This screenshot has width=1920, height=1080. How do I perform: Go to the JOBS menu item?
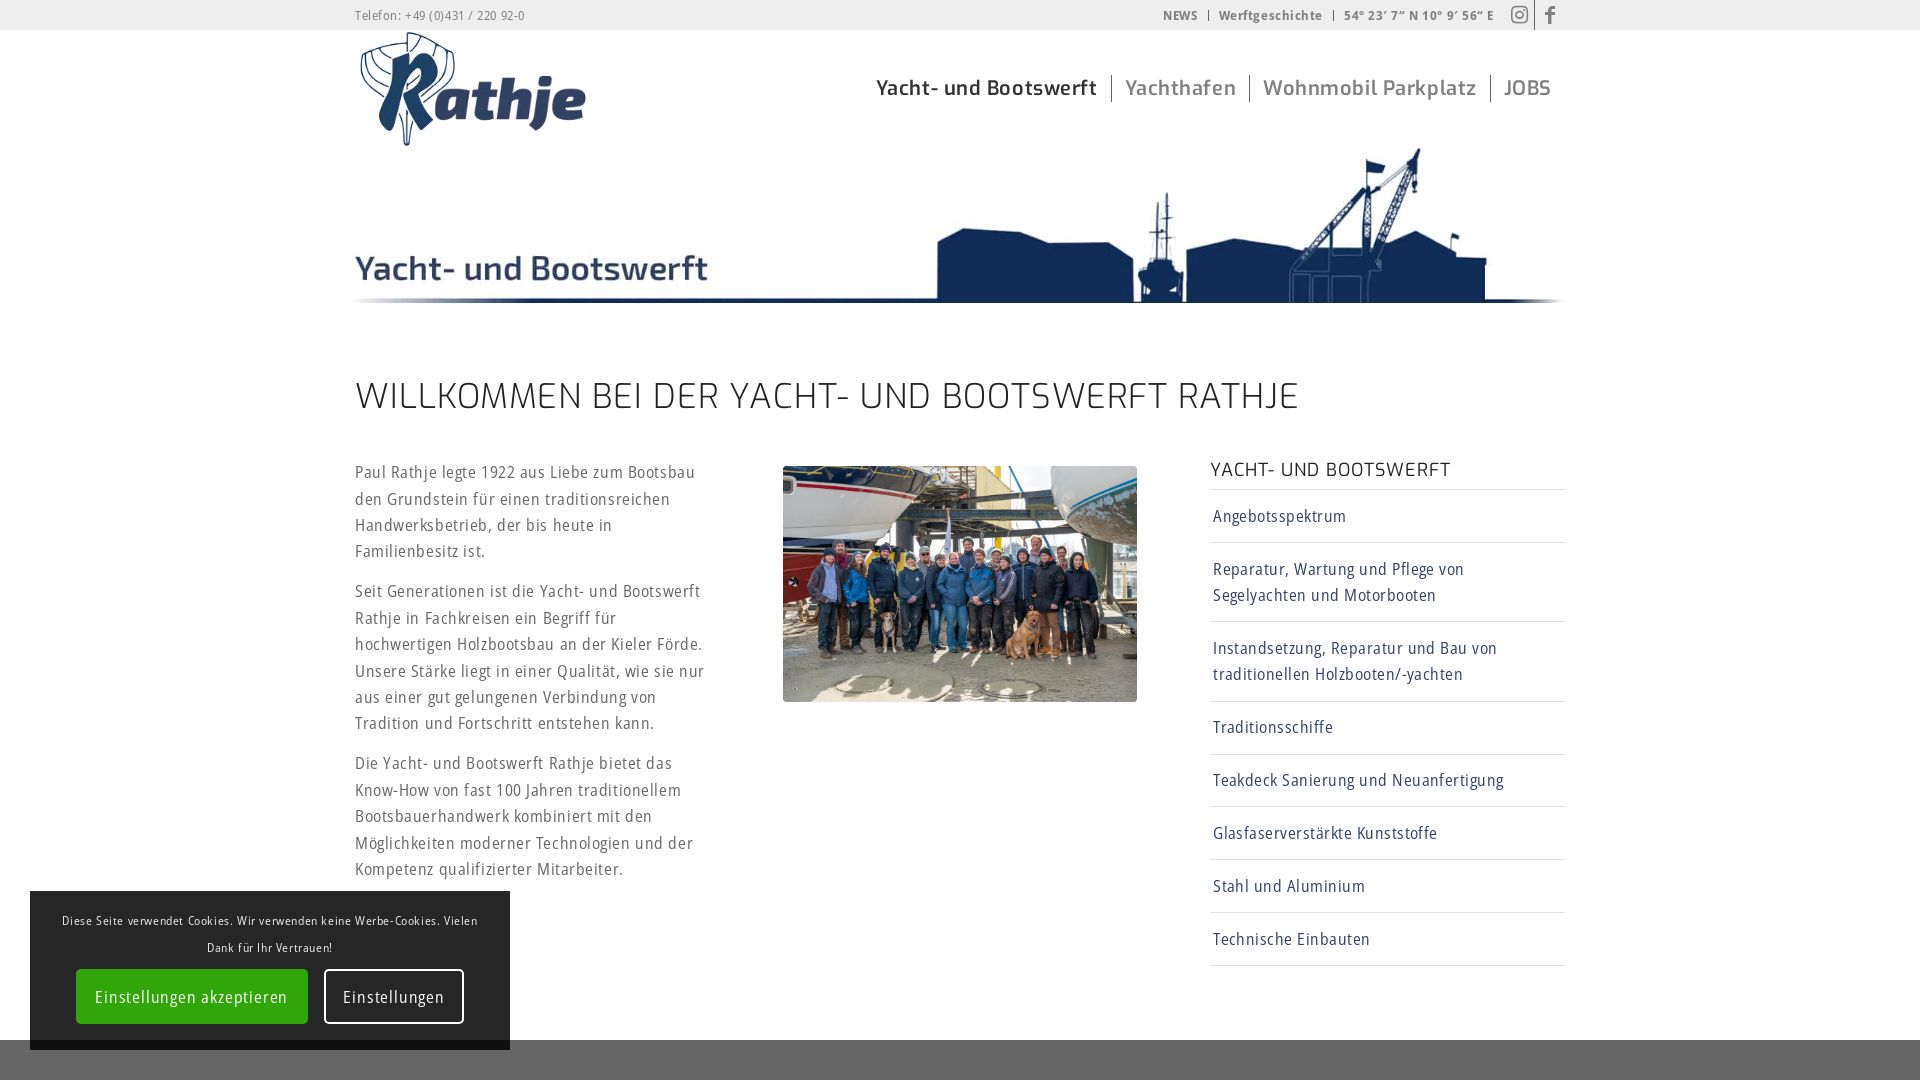pos(1527,88)
